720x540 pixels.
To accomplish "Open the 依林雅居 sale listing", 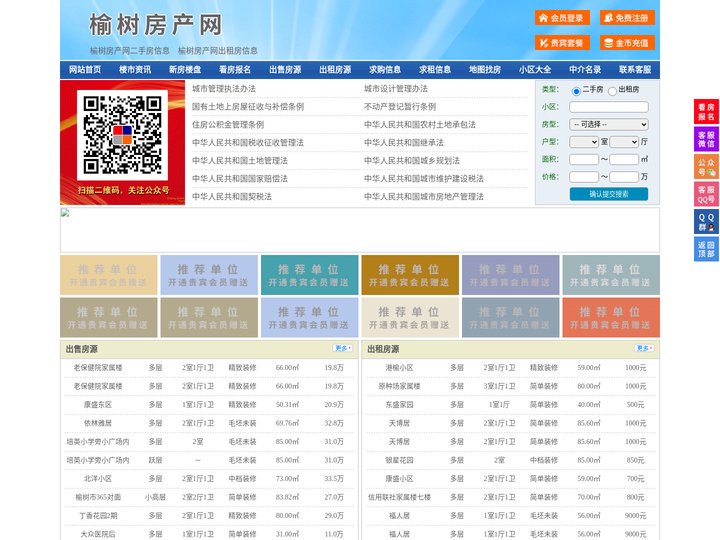I will (x=98, y=423).
